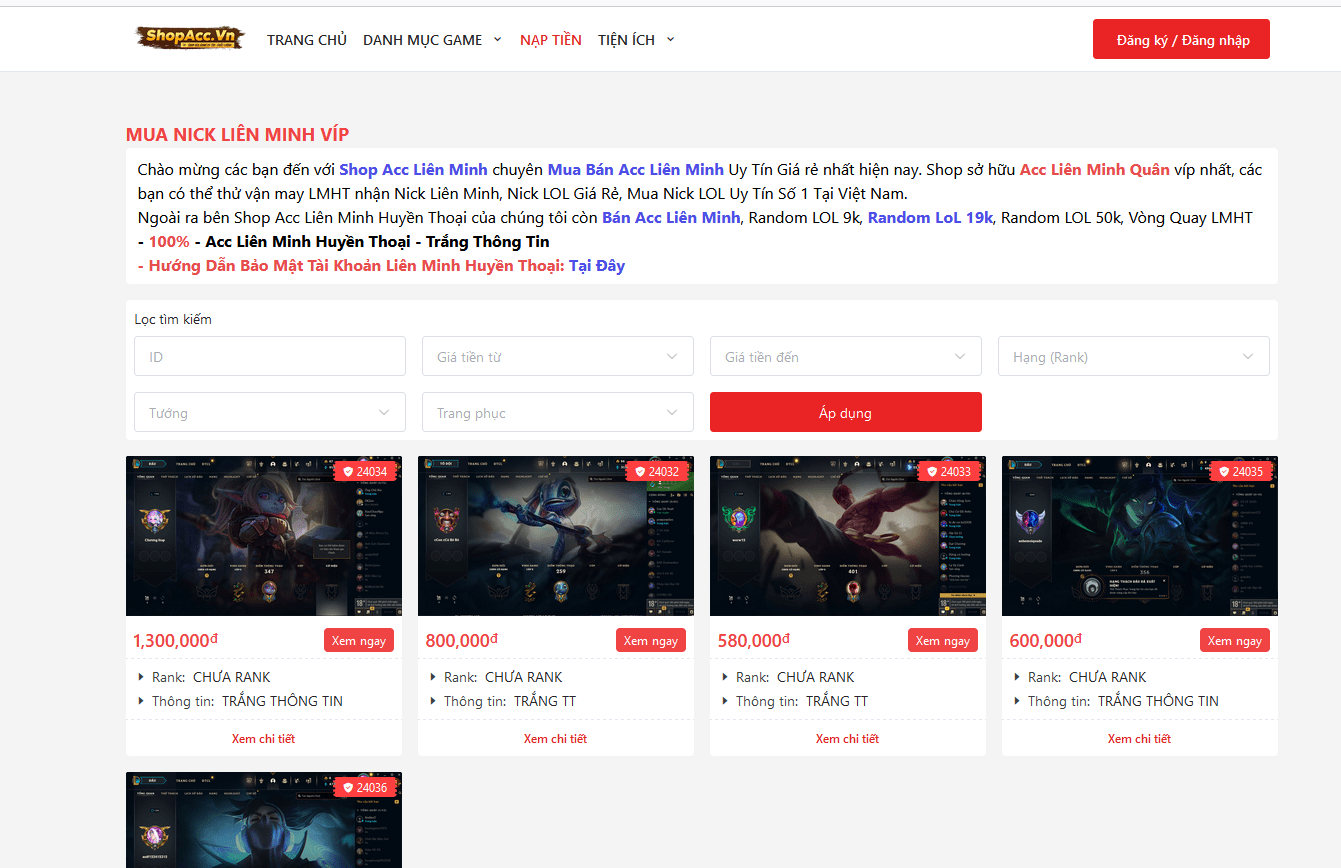1341x868 pixels.
Task: Expand chevron next to DANH MỤC GAME
Action: click(497, 40)
